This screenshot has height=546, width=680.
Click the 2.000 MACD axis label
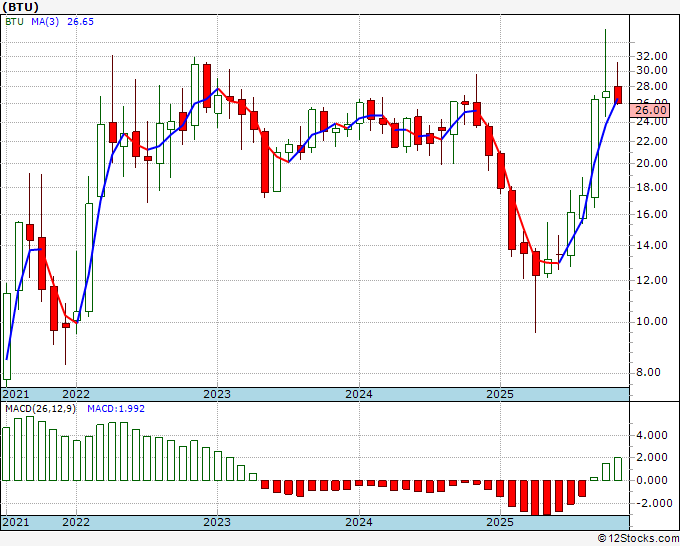[x=652, y=458]
